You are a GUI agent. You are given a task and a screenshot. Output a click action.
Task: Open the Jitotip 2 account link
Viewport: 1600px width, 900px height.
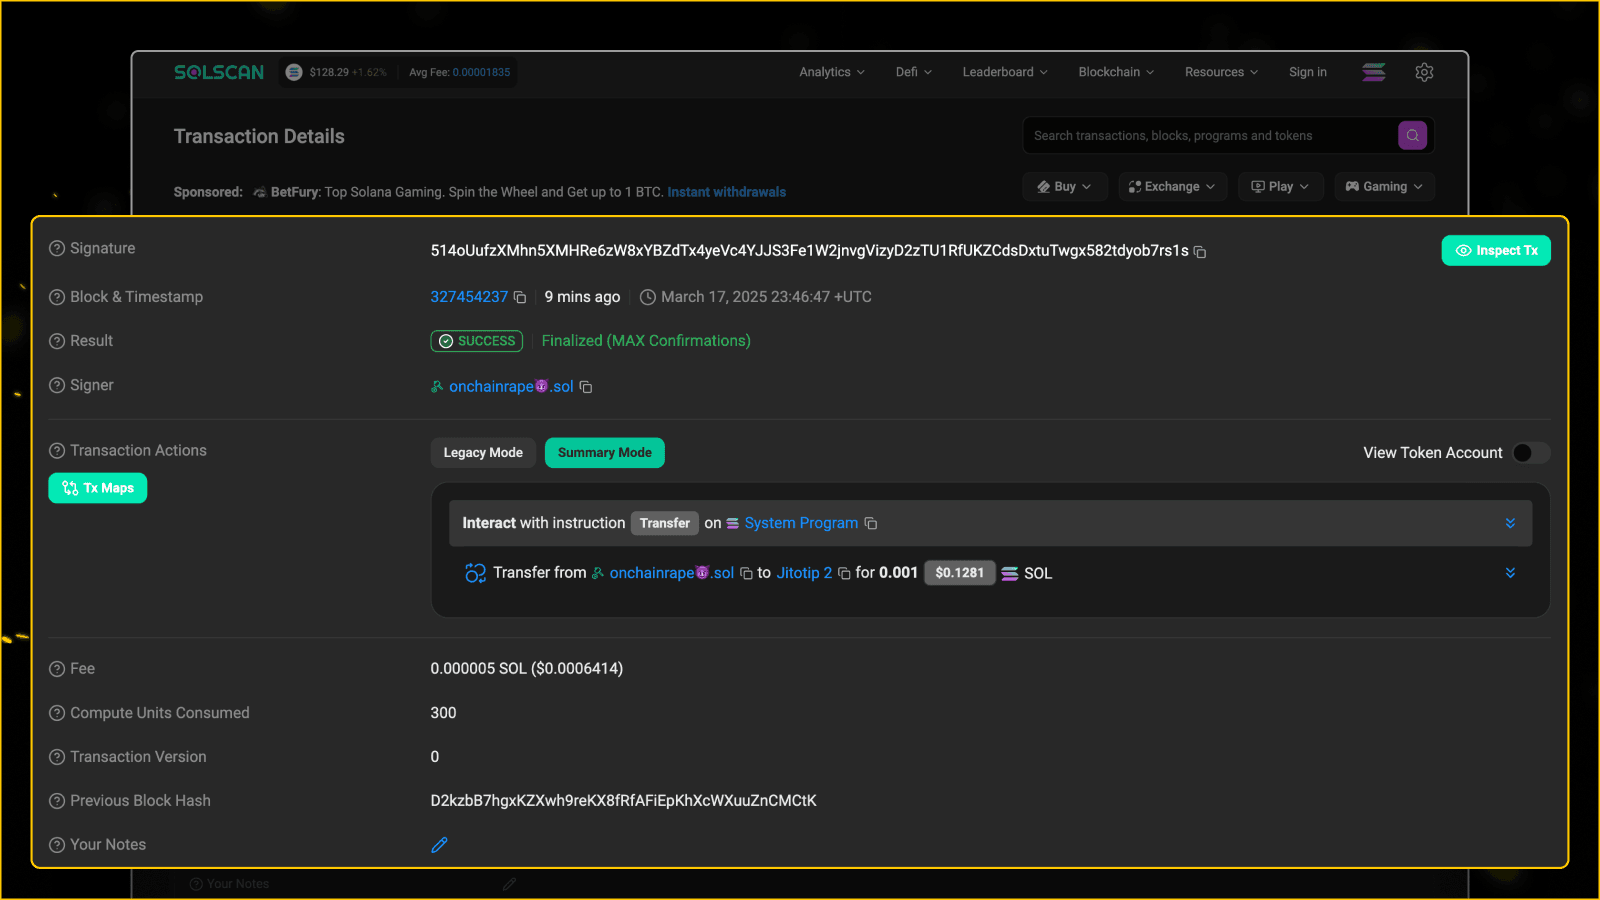point(804,573)
